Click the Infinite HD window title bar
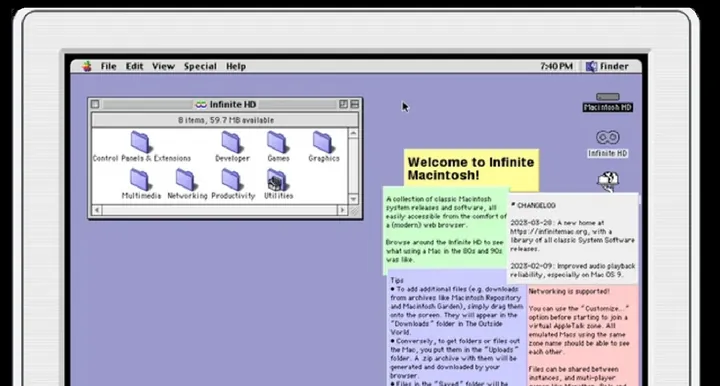The height and width of the screenshot is (386, 720). [x=225, y=104]
